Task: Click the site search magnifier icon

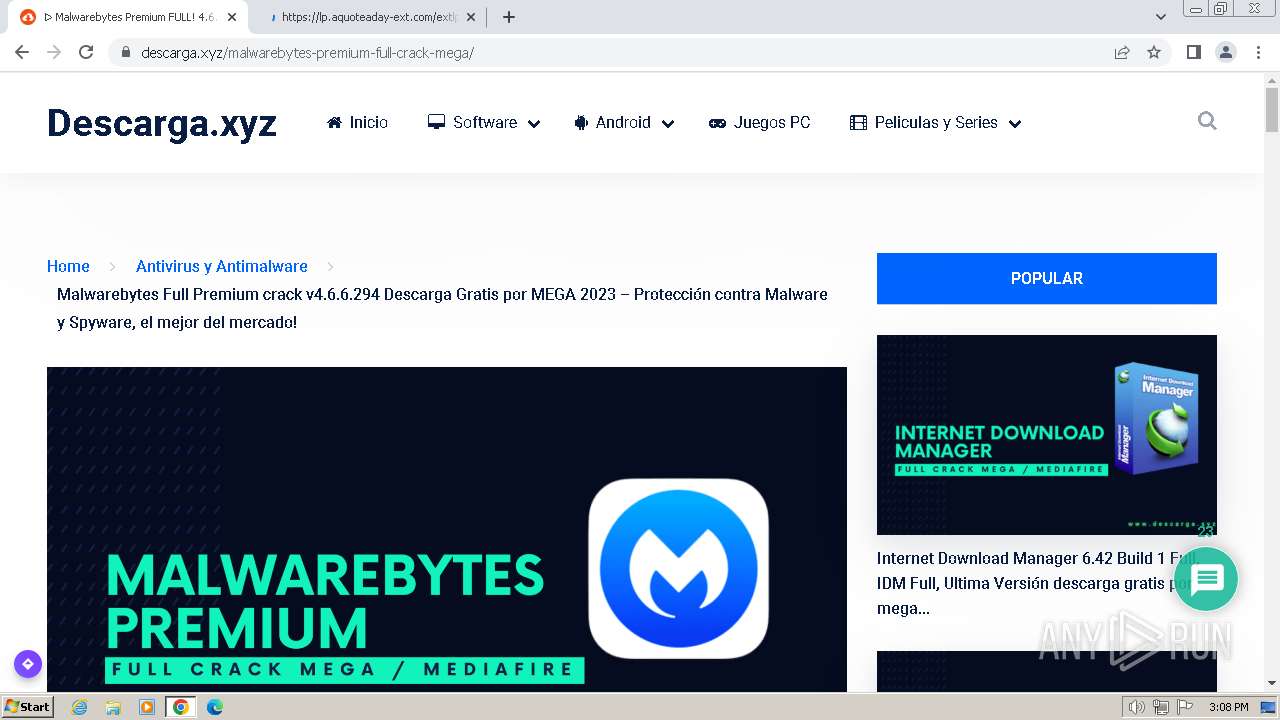Action: tap(1207, 121)
